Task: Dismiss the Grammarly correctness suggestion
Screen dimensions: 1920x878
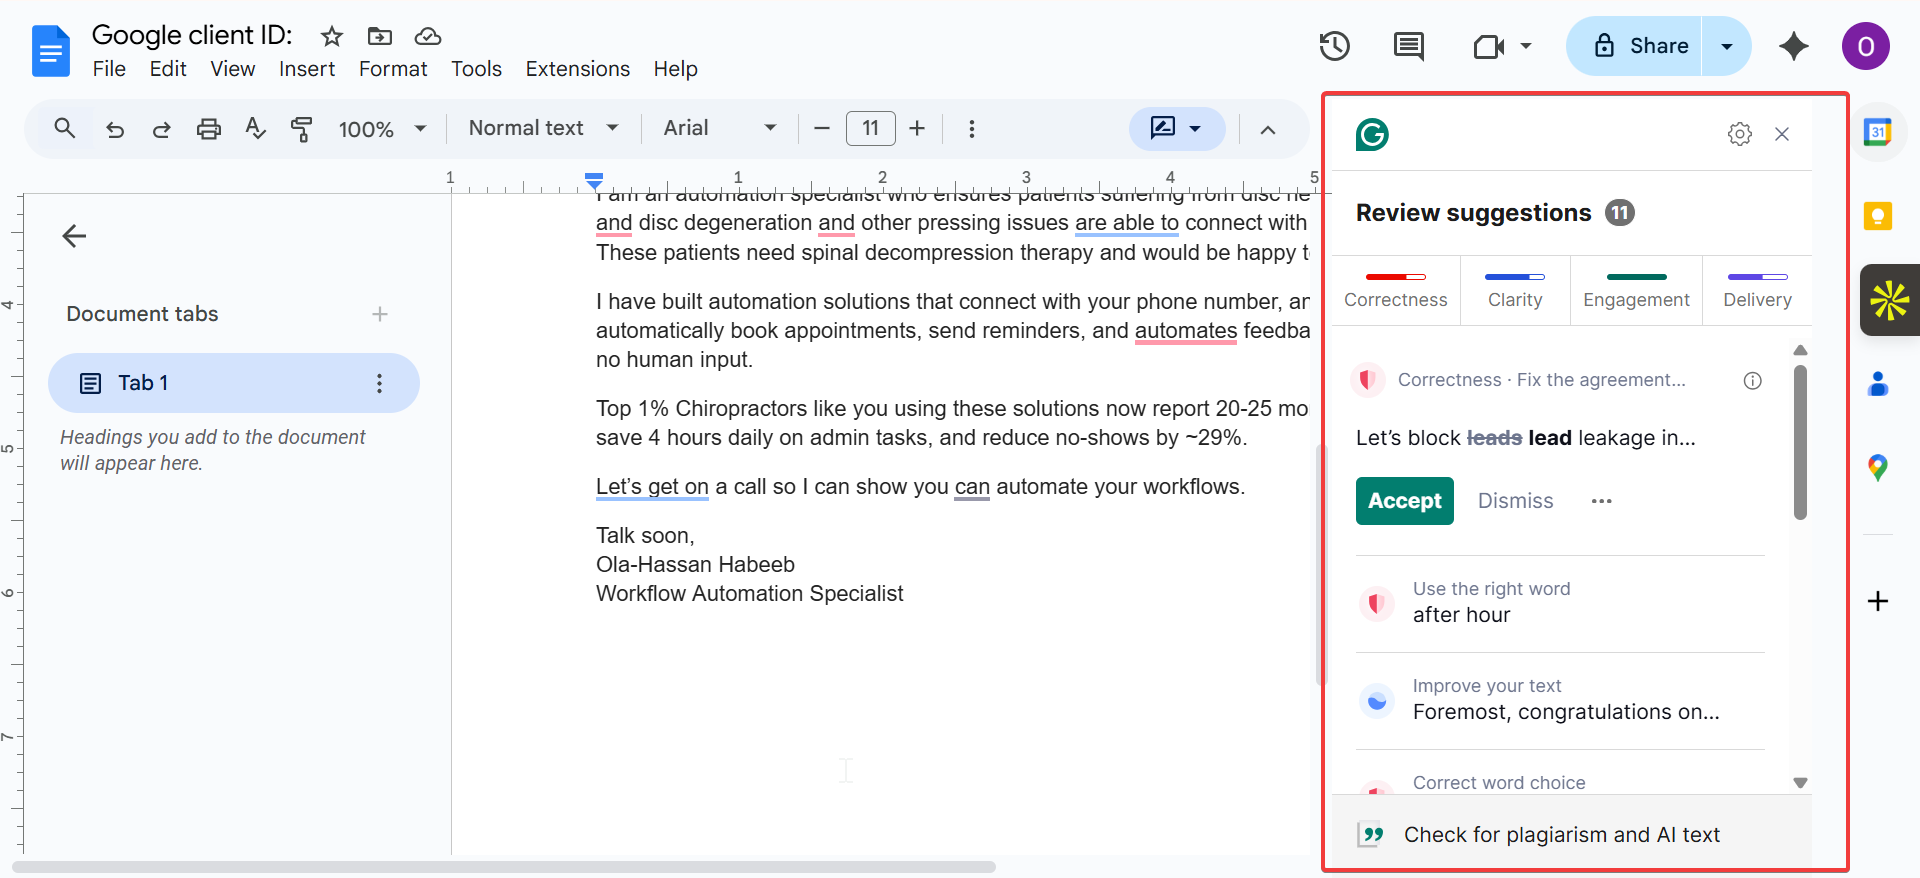Action: (x=1515, y=501)
